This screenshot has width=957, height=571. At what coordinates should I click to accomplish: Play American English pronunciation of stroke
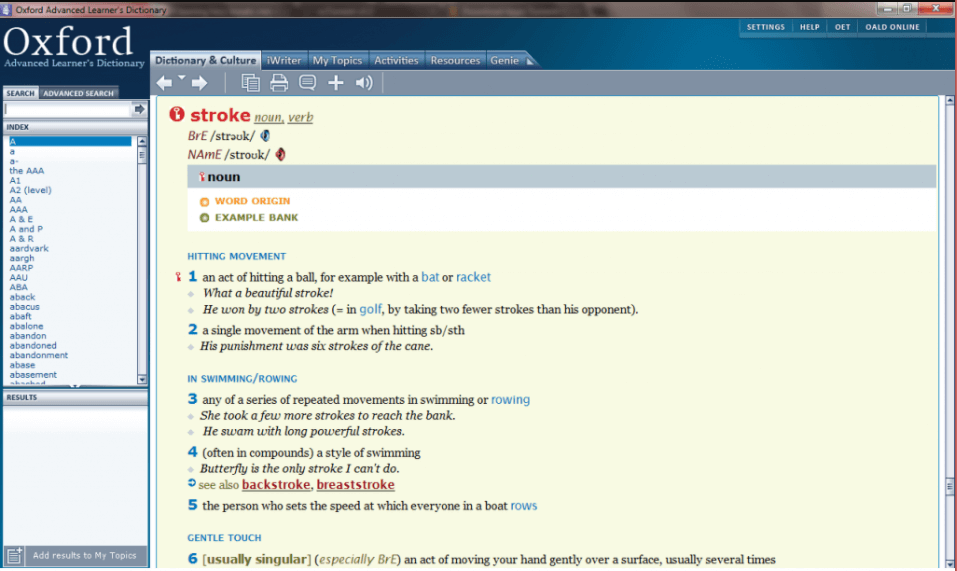281,155
